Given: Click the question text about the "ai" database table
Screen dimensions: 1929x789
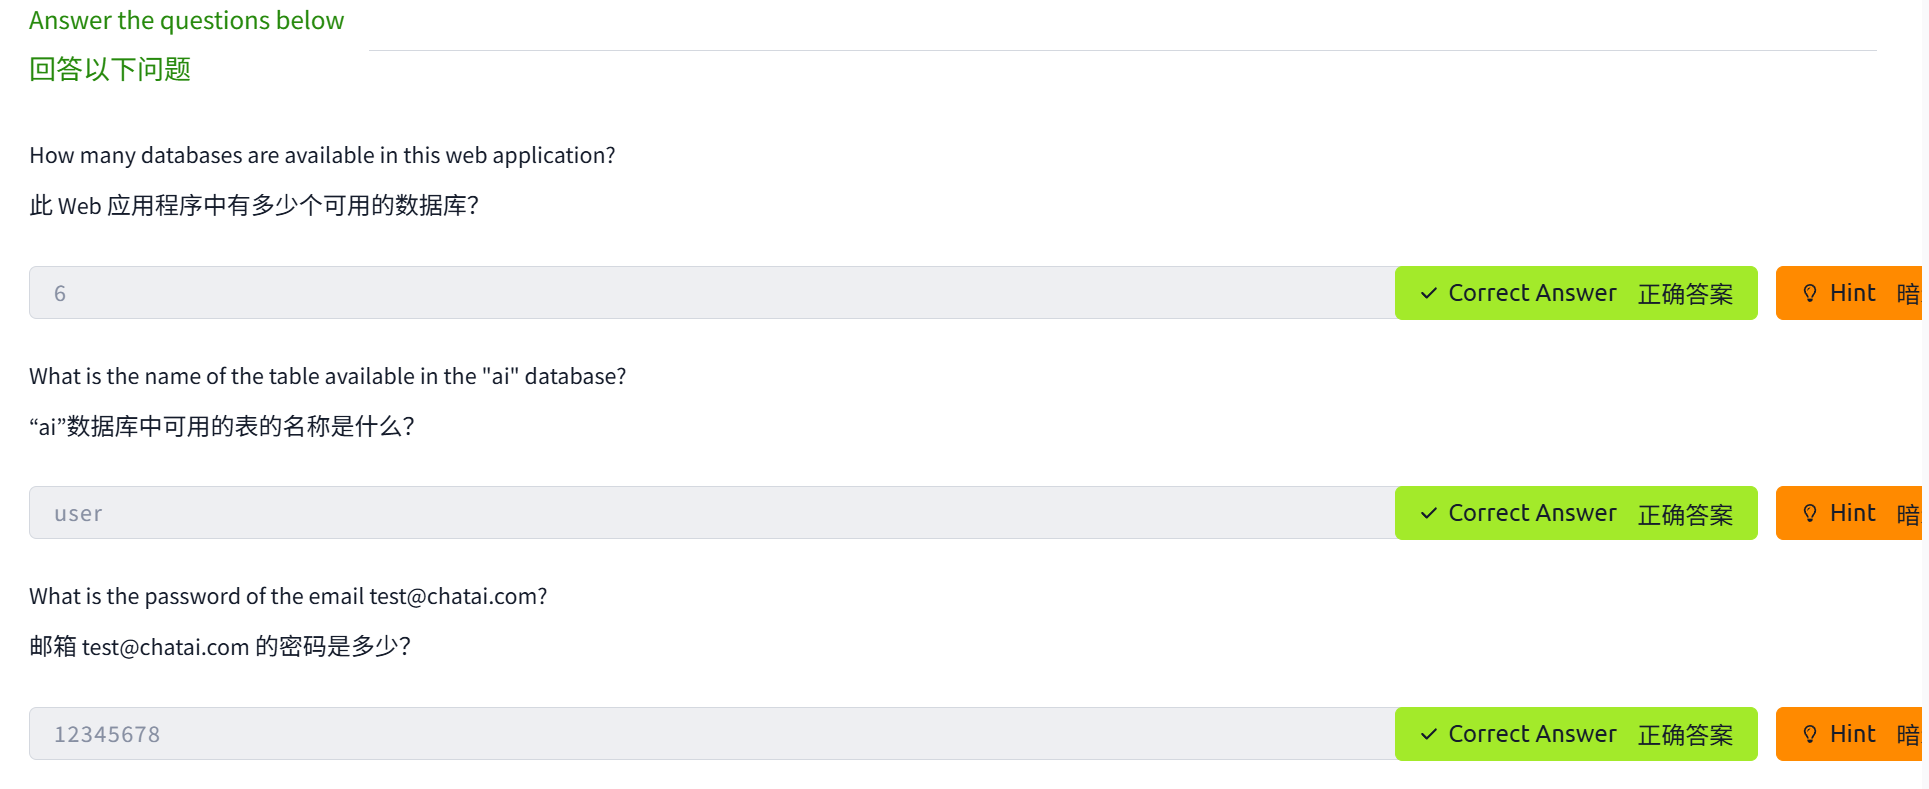Looking at the screenshot, I should click(327, 376).
